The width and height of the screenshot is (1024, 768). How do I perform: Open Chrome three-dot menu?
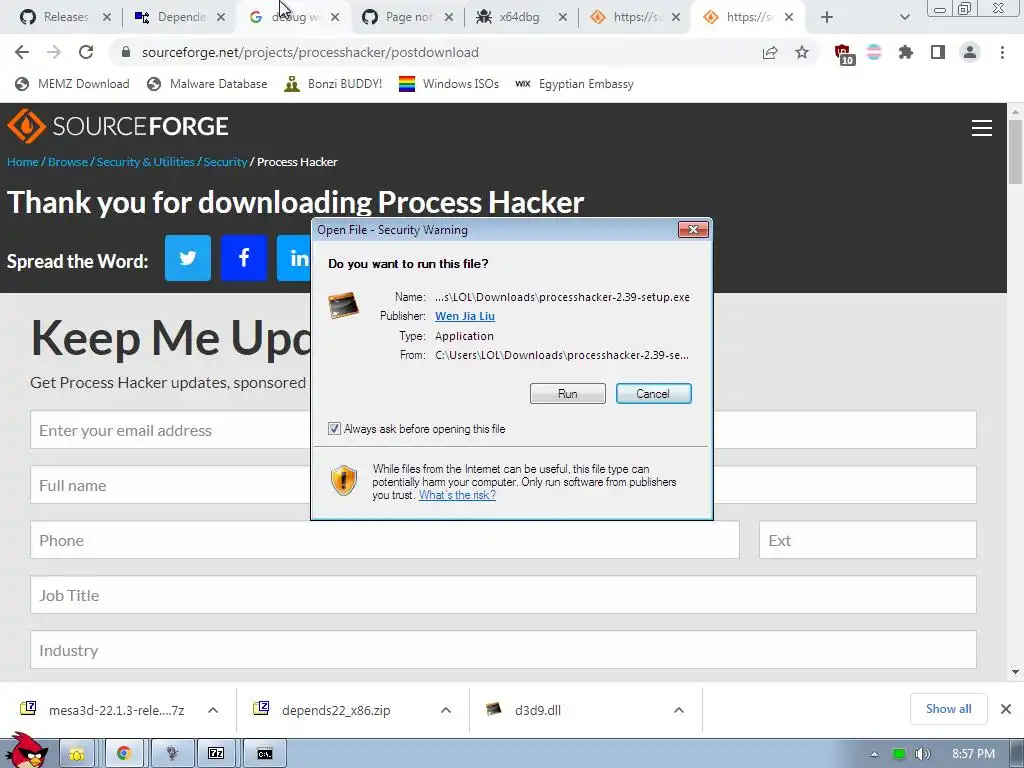1002,52
